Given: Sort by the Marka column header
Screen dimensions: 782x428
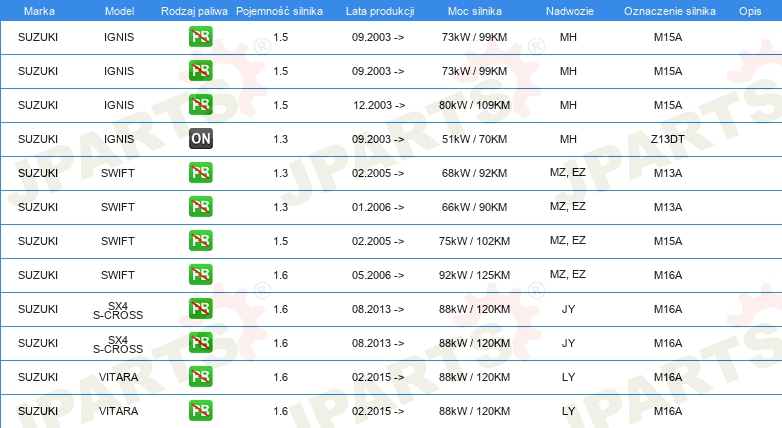Looking at the screenshot, I should [x=39, y=11].
